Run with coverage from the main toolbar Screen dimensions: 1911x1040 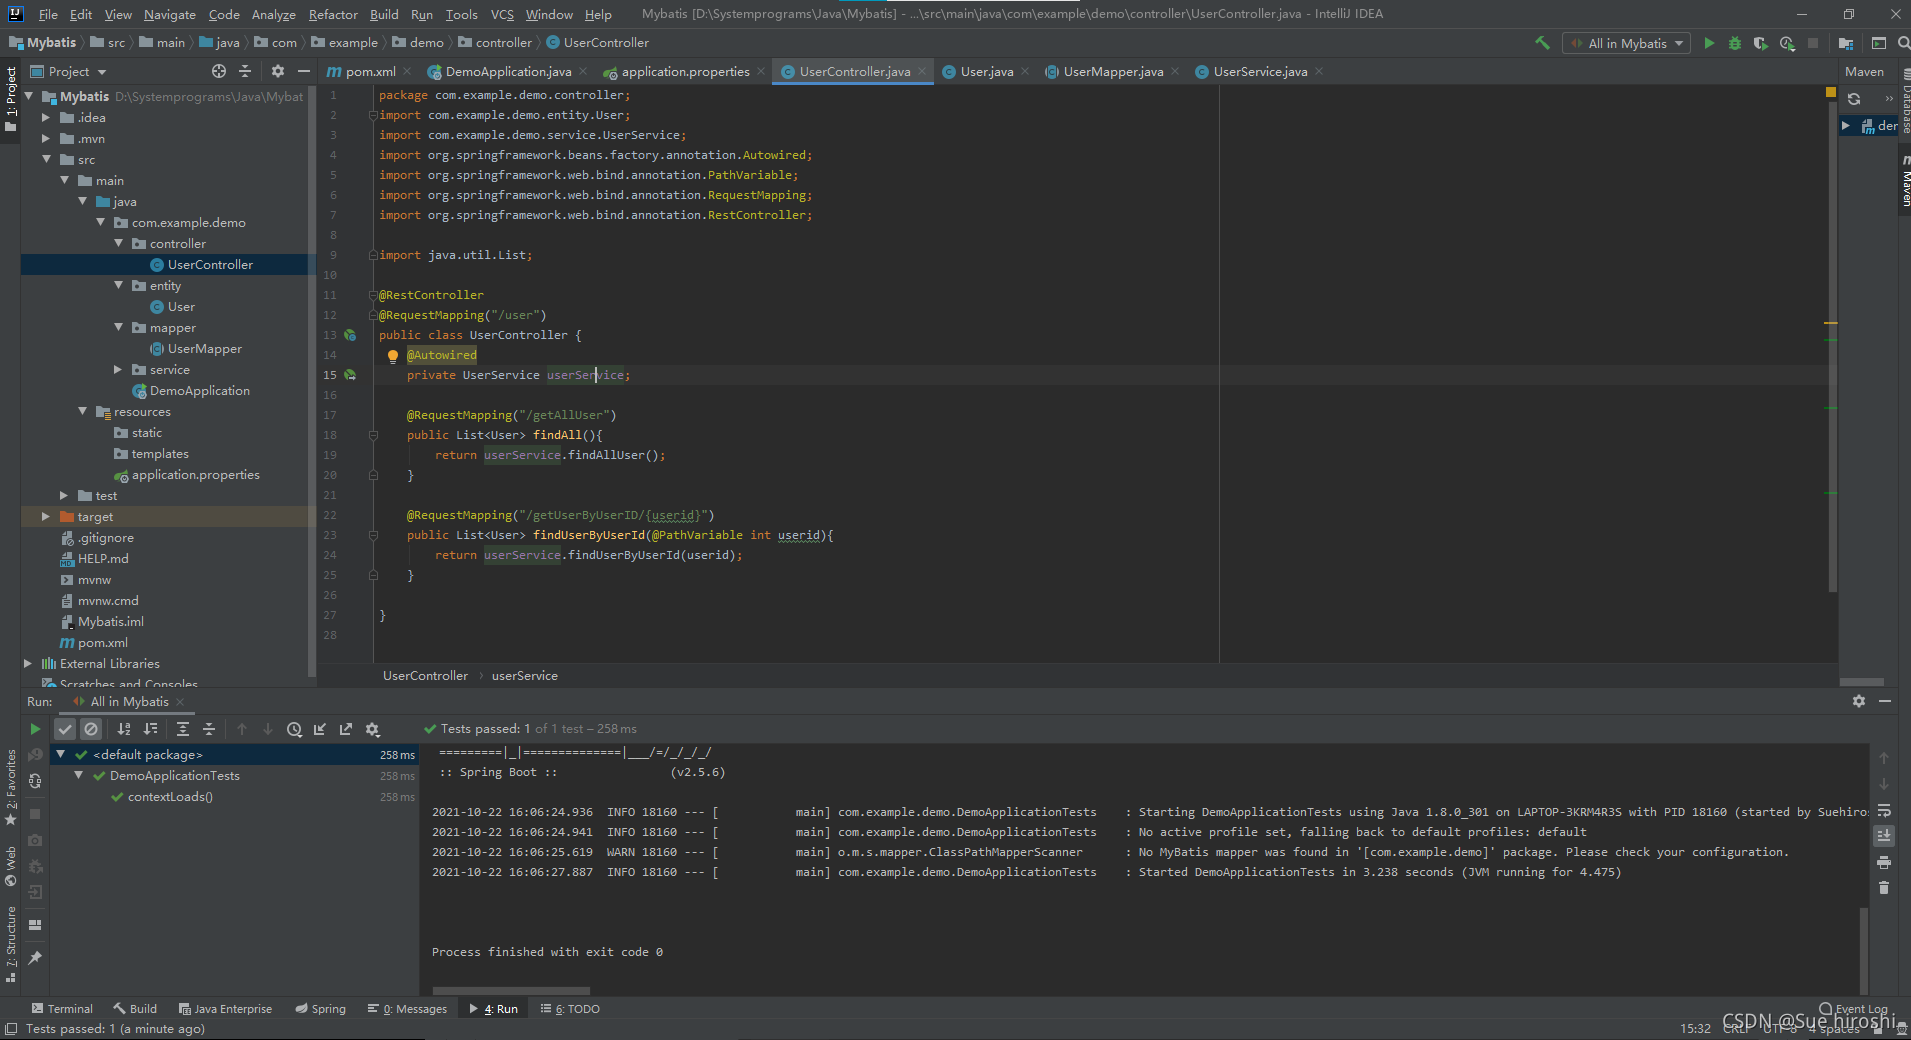click(x=1761, y=43)
